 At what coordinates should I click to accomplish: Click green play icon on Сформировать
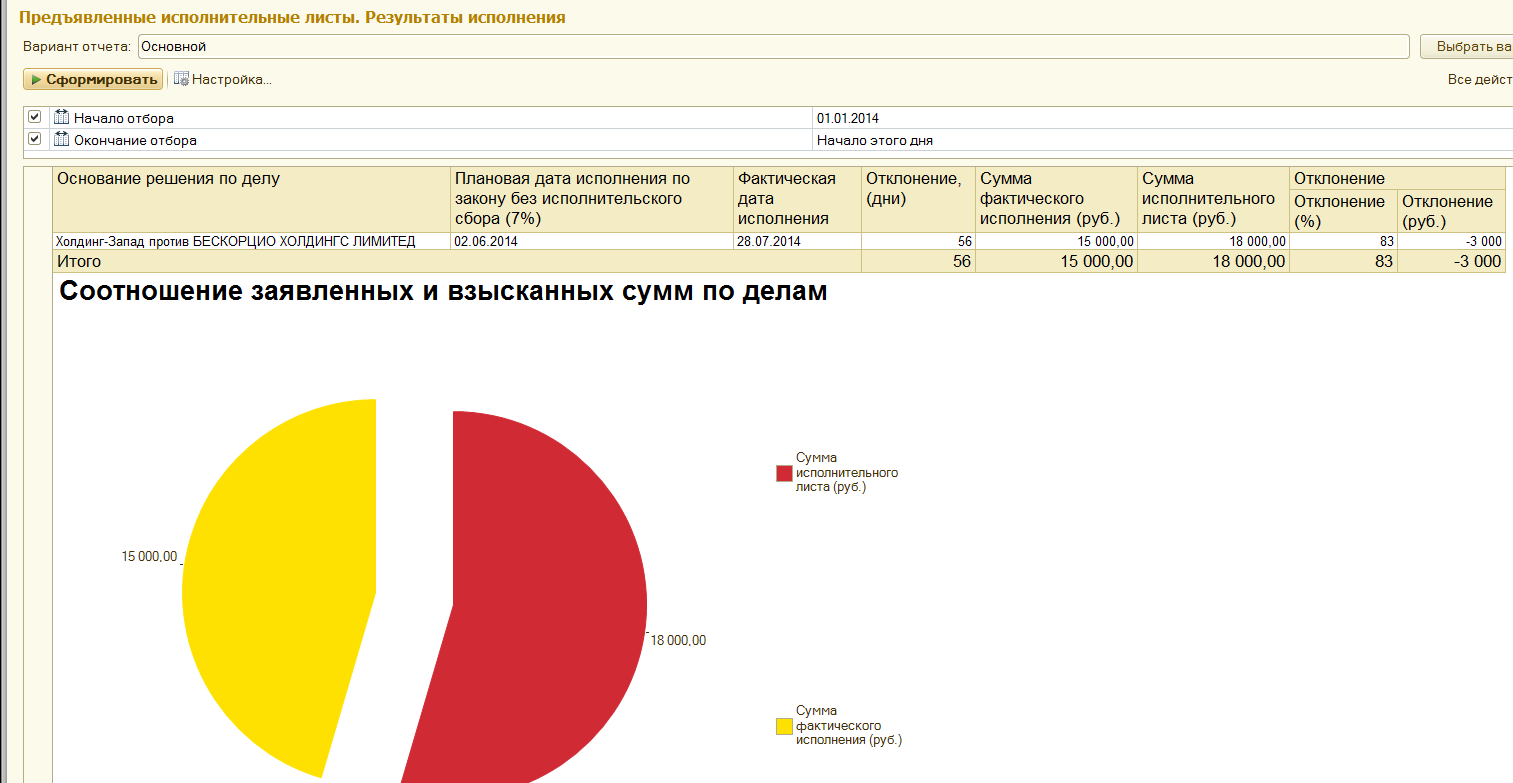point(36,79)
